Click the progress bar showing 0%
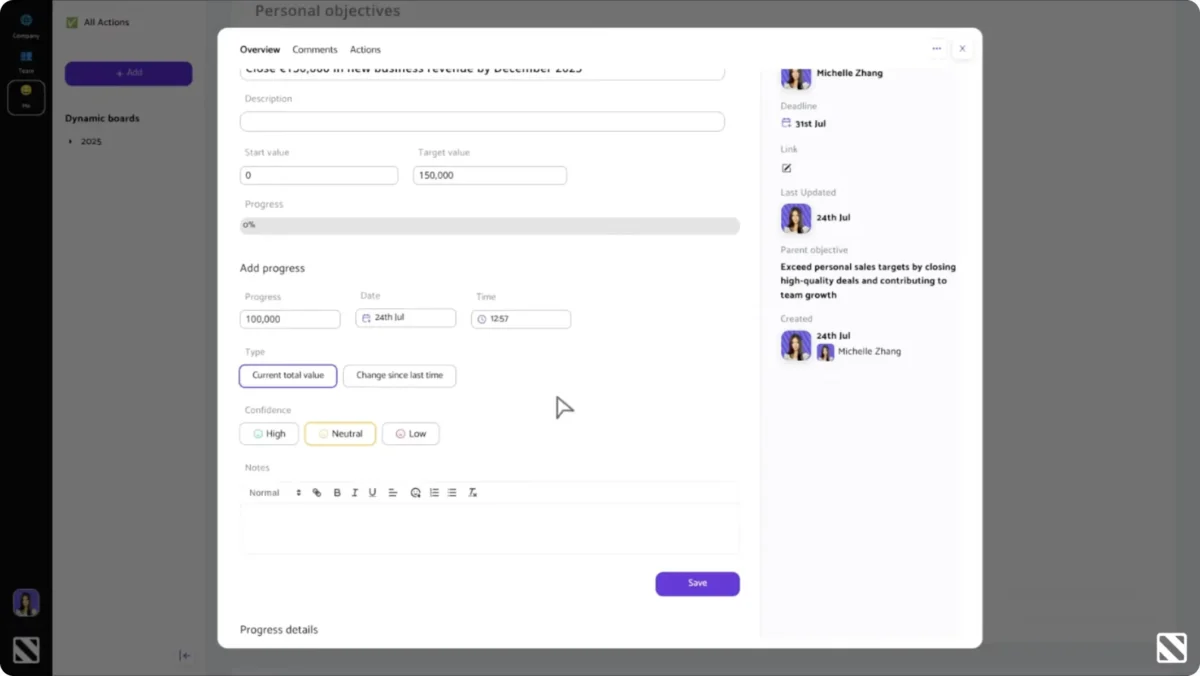This screenshot has width=1200, height=676. (489, 226)
